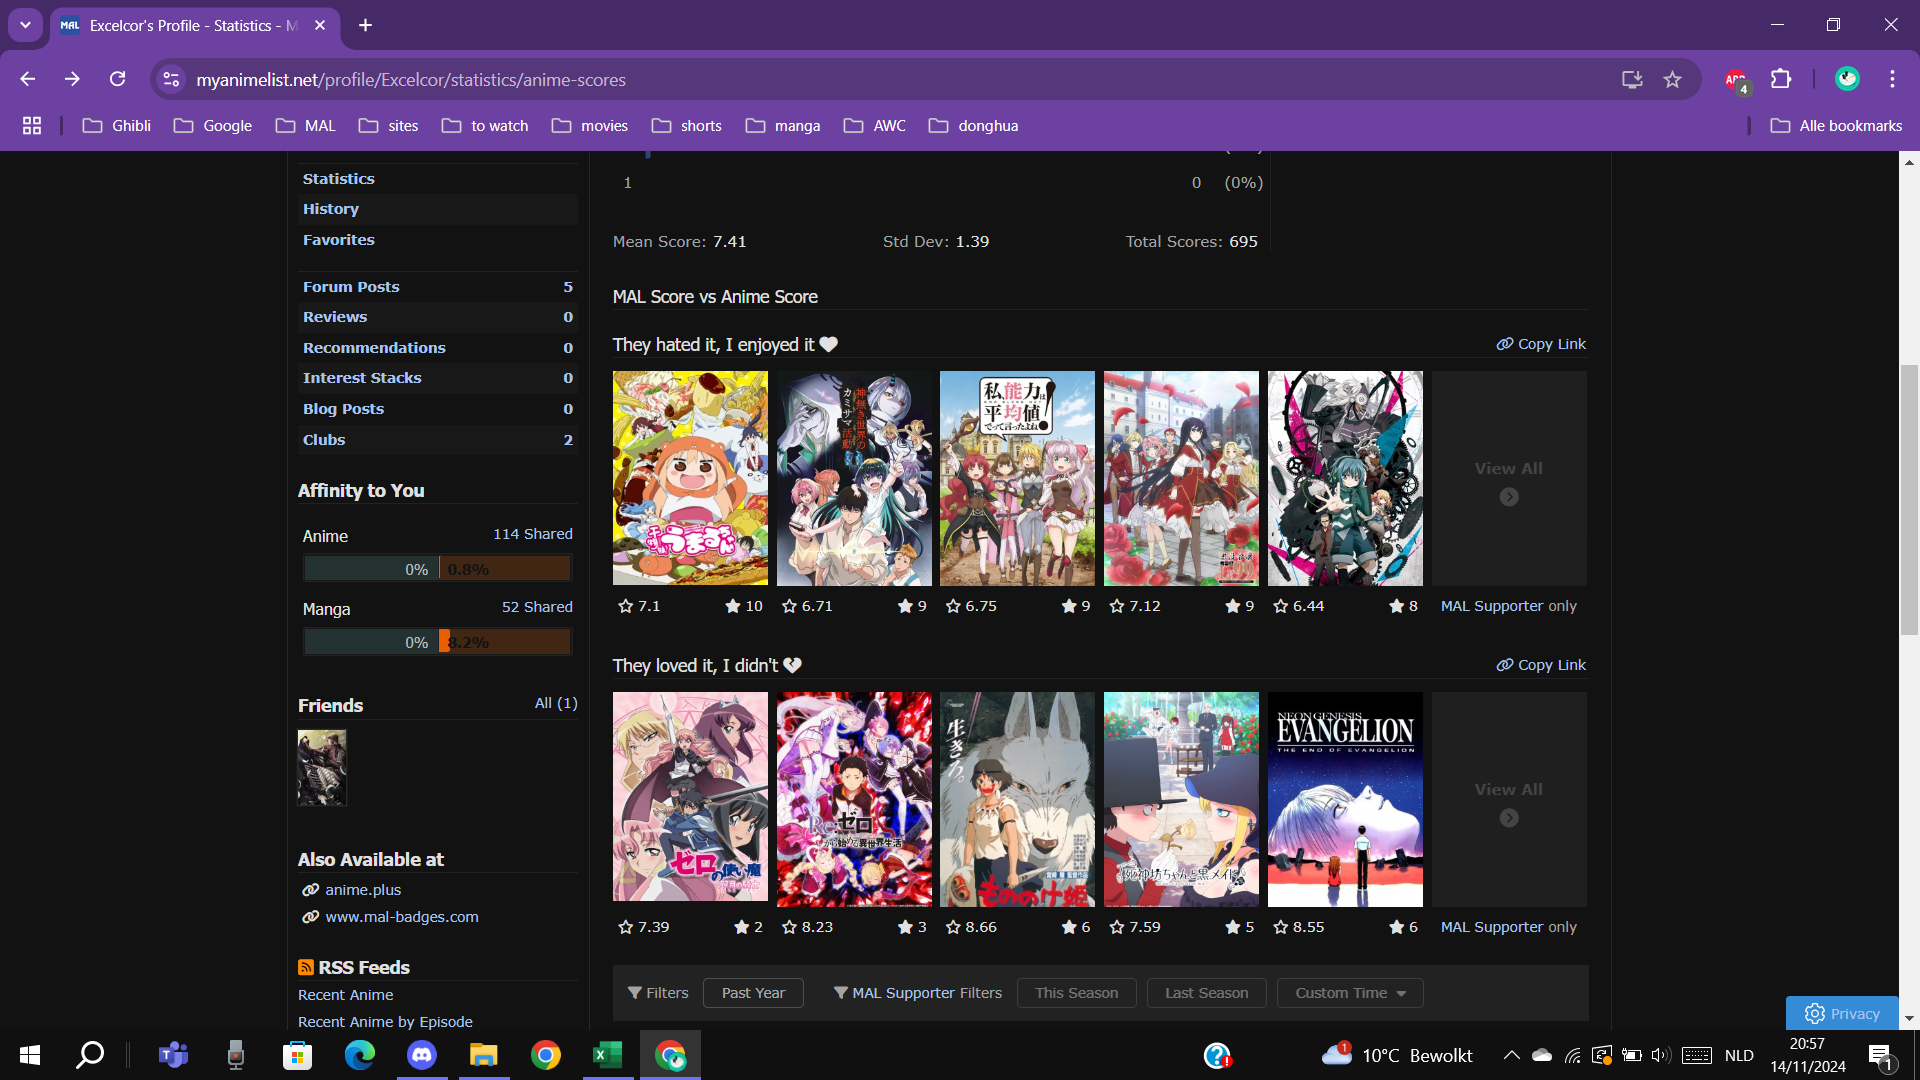The image size is (1920, 1080).
Task: Open the Recent Anime RSS feed
Action: click(345, 994)
